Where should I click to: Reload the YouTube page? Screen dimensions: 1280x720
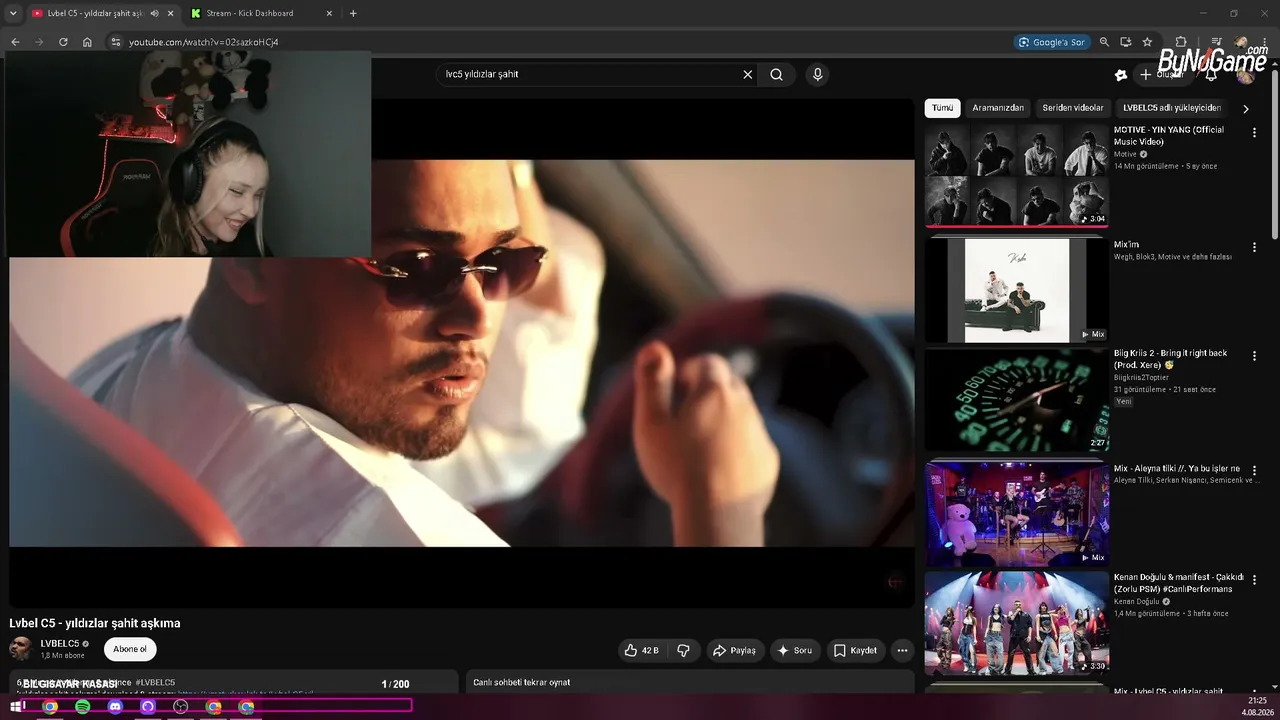click(63, 42)
